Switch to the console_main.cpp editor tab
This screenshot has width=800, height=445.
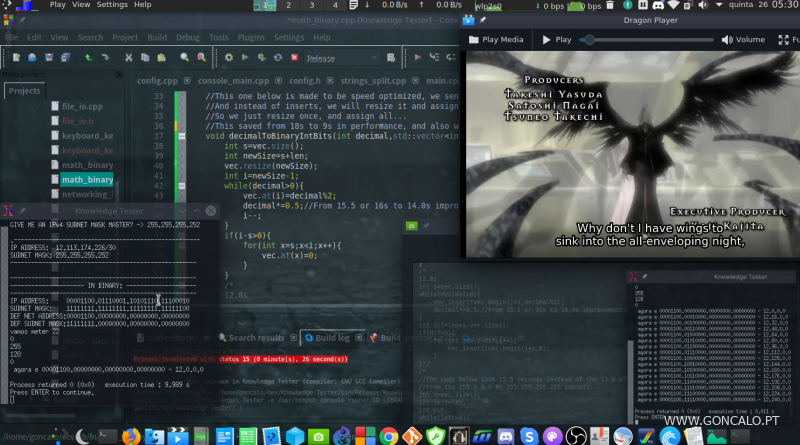[232, 80]
